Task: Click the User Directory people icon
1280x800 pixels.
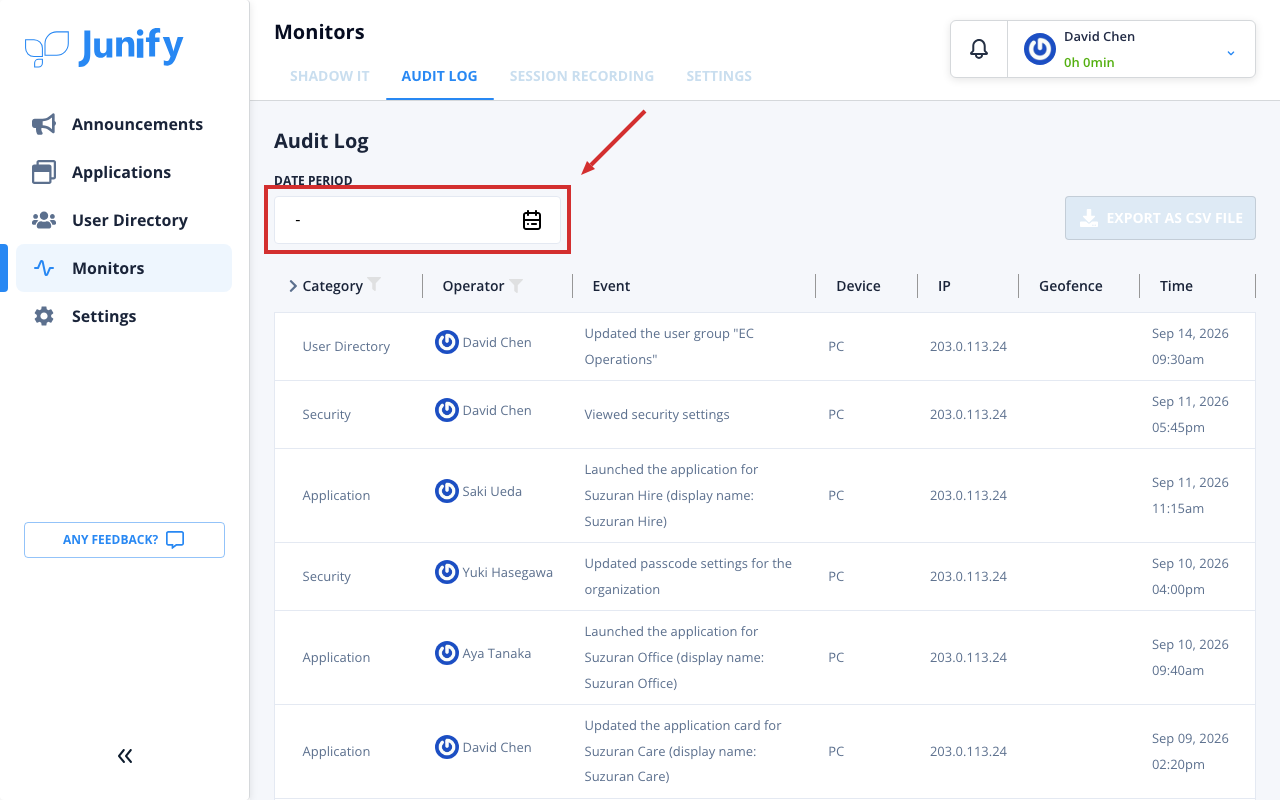Action: [x=44, y=220]
